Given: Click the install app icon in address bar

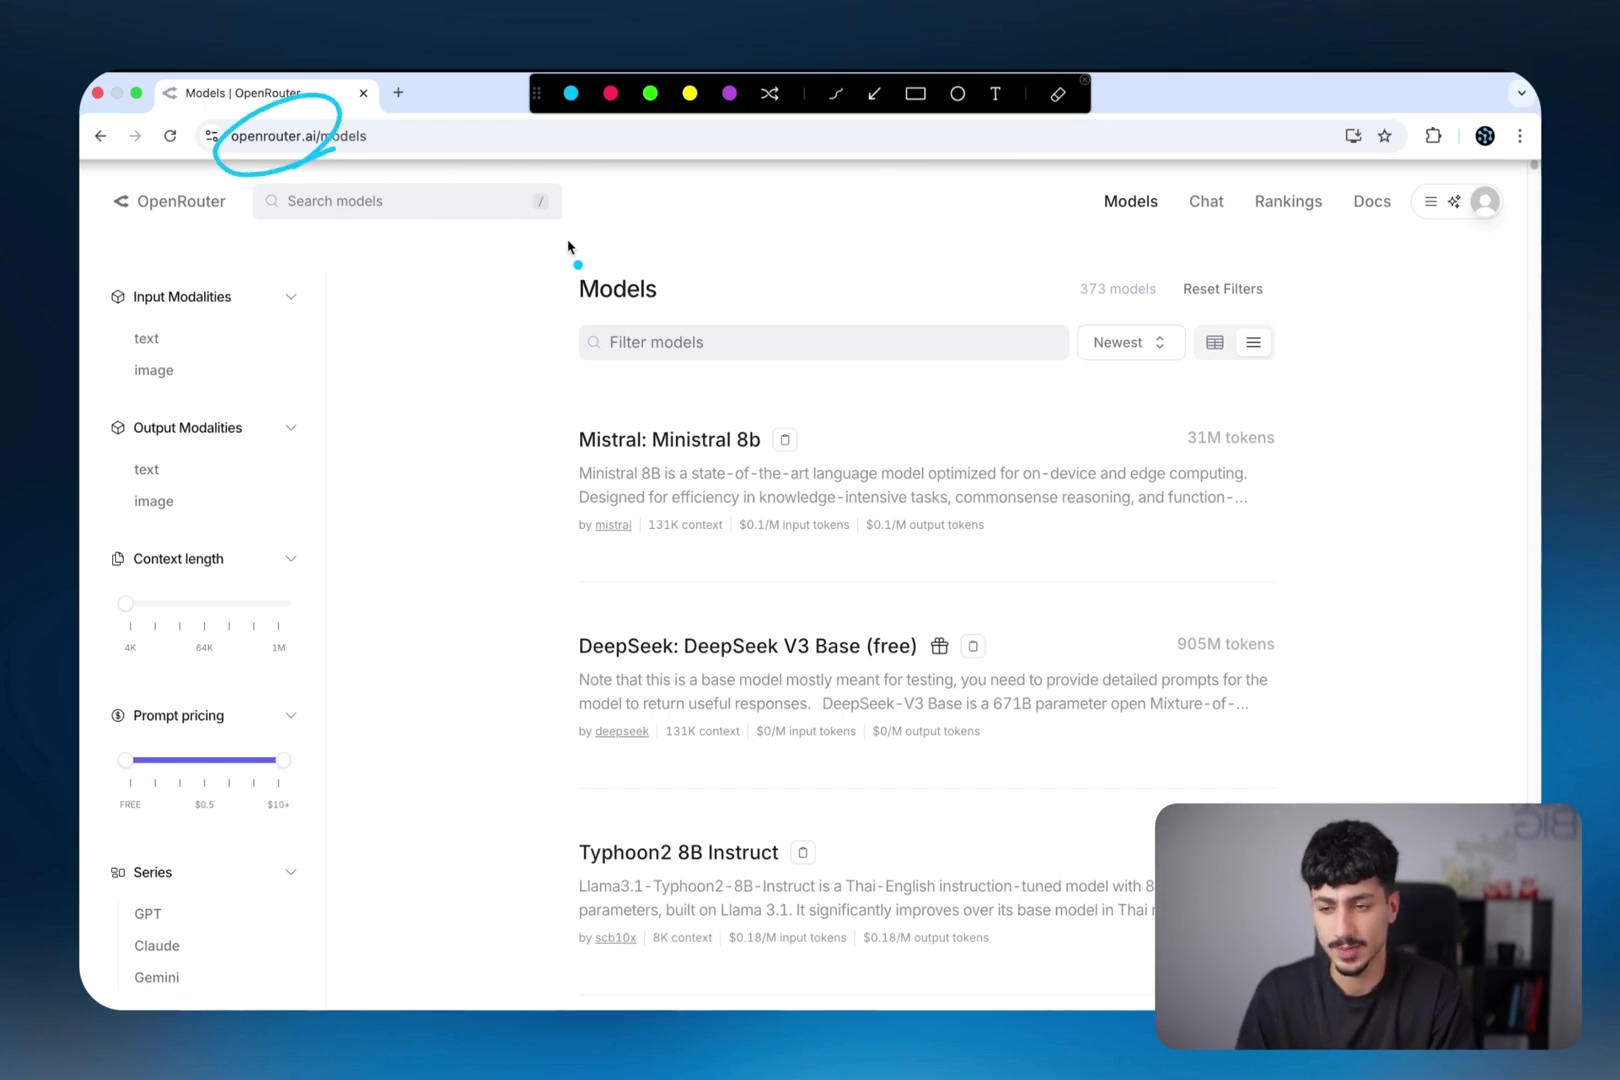Looking at the screenshot, I should pyautogui.click(x=1353, y=136).
